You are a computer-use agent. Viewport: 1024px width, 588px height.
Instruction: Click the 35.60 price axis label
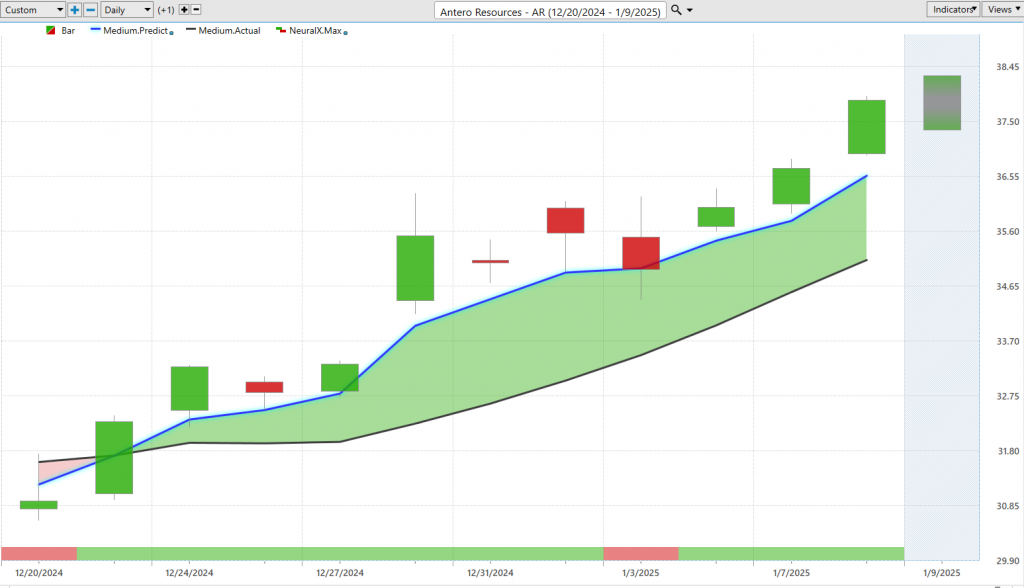(x=1007, y=231)
